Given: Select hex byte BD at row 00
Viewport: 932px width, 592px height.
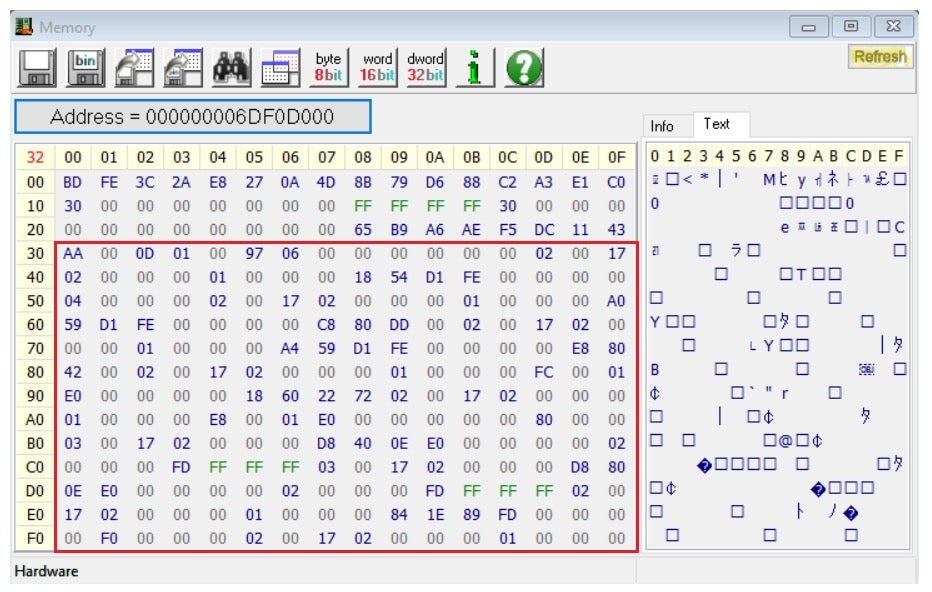Looking at the screenshot, I should (x=73, y=182).
